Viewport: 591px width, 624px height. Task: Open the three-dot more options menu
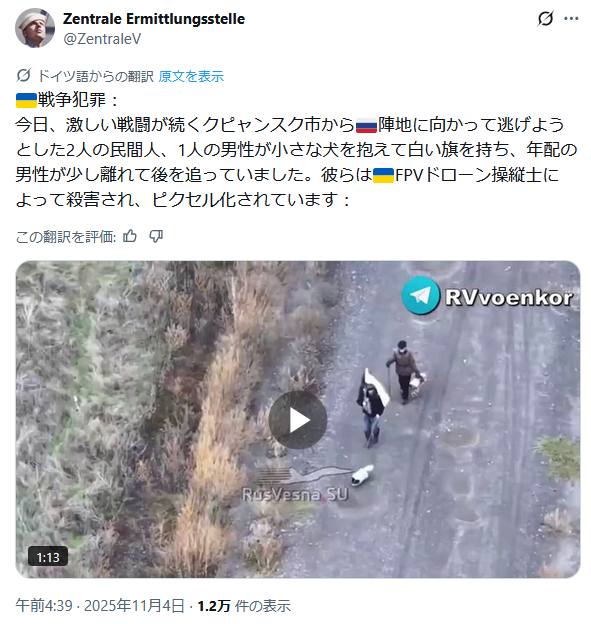[571, 18]
